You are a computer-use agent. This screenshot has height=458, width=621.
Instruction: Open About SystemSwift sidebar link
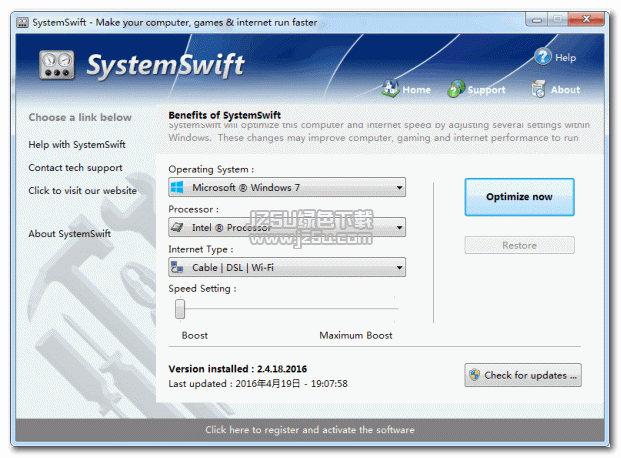coord(69,234)
